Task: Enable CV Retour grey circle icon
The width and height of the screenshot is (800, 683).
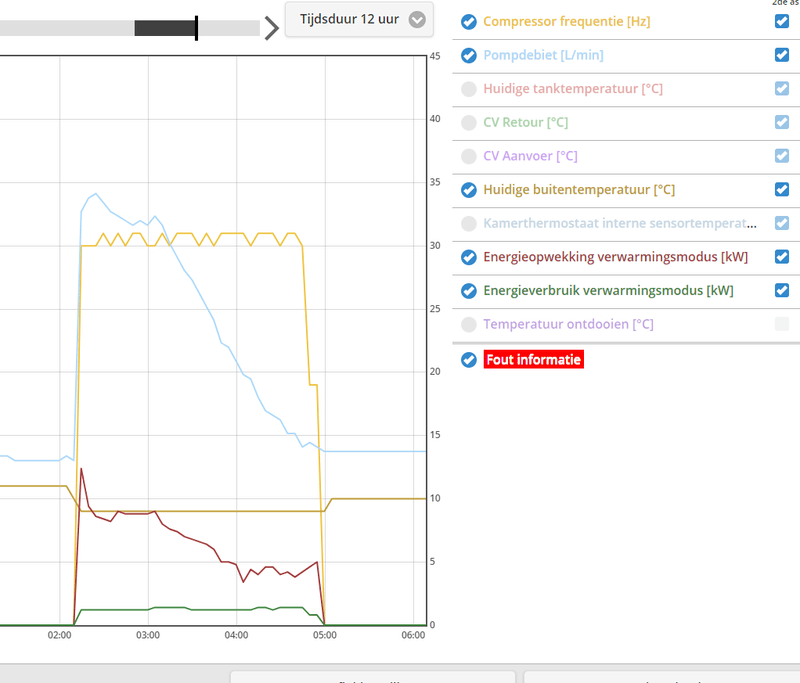Action: click(468, 122)
